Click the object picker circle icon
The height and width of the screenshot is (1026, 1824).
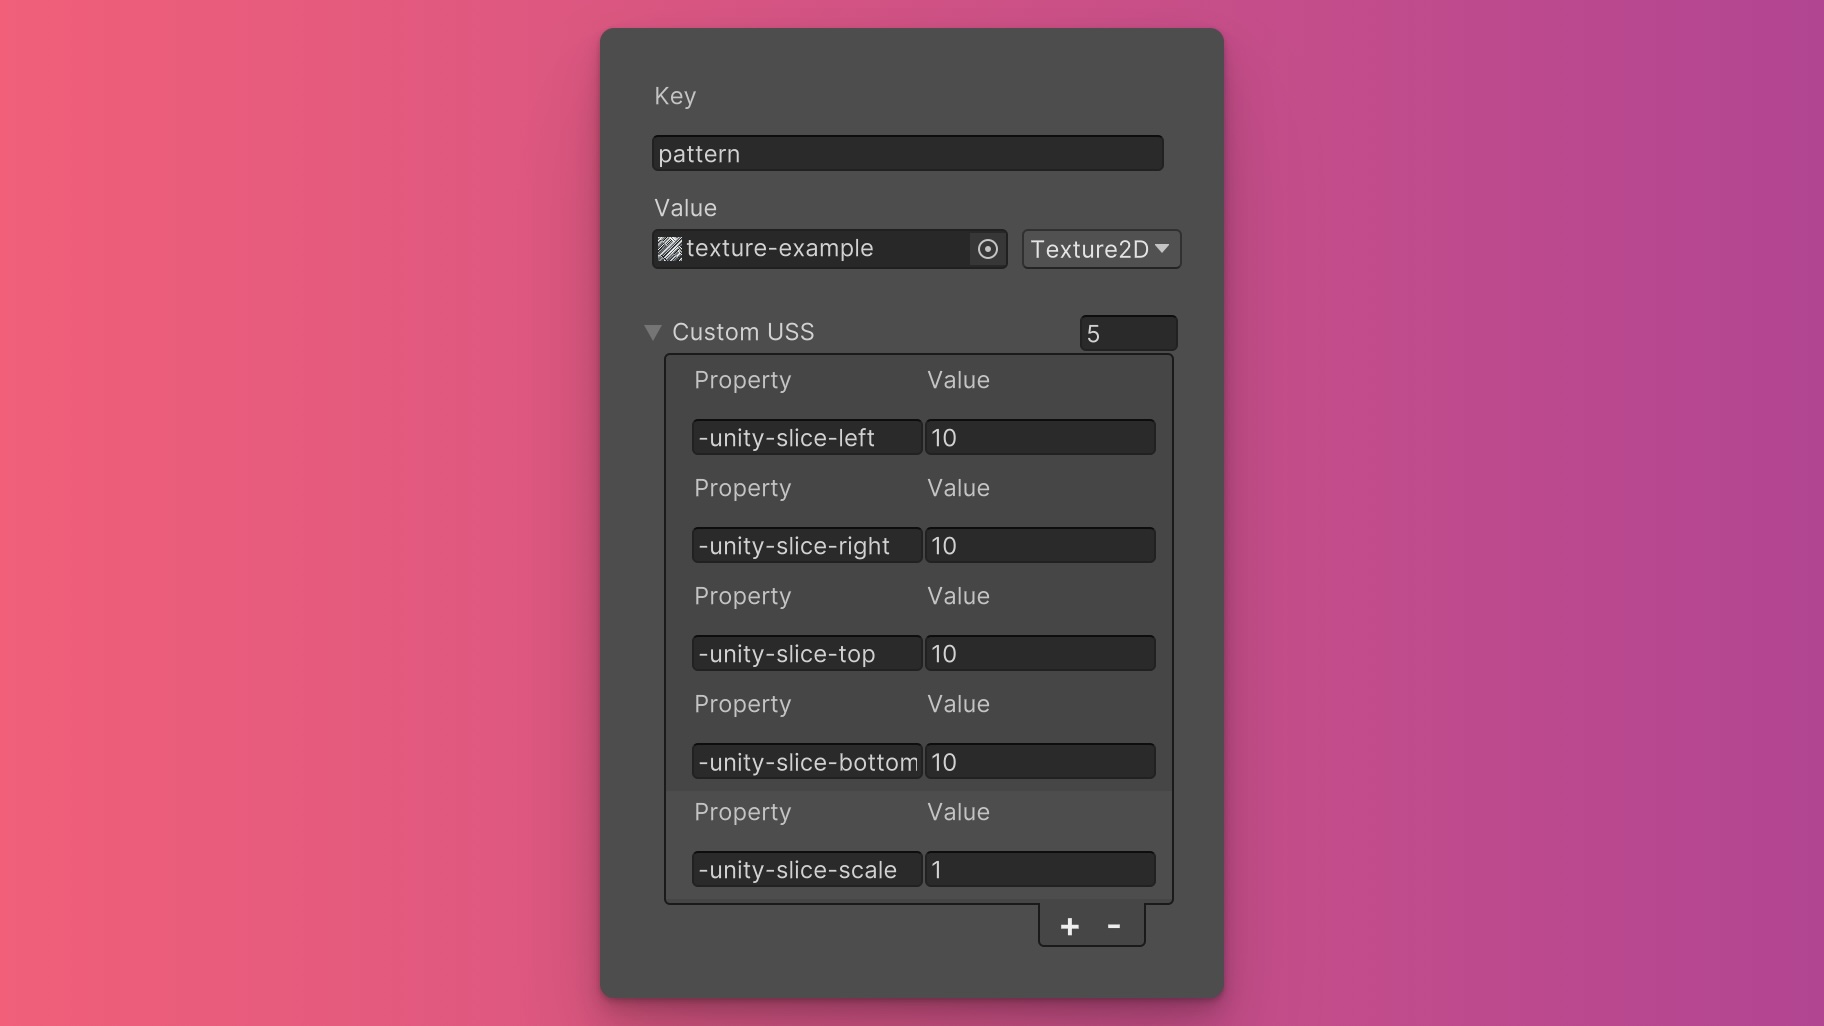(x=987, y=249)
